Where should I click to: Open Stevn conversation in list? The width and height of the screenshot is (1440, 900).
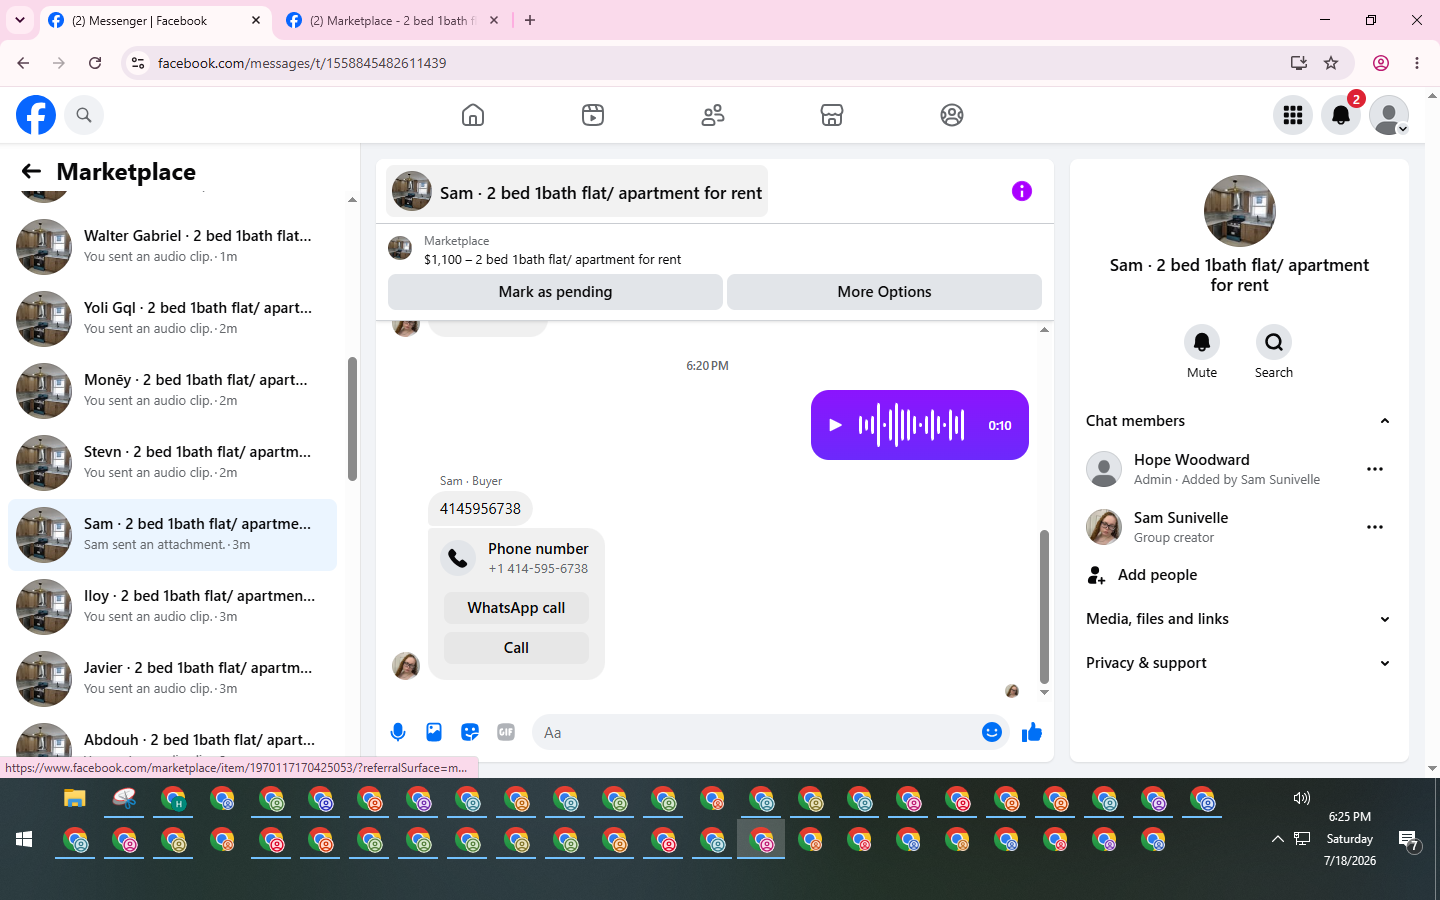pyautogui.click(x=172, y=462)
